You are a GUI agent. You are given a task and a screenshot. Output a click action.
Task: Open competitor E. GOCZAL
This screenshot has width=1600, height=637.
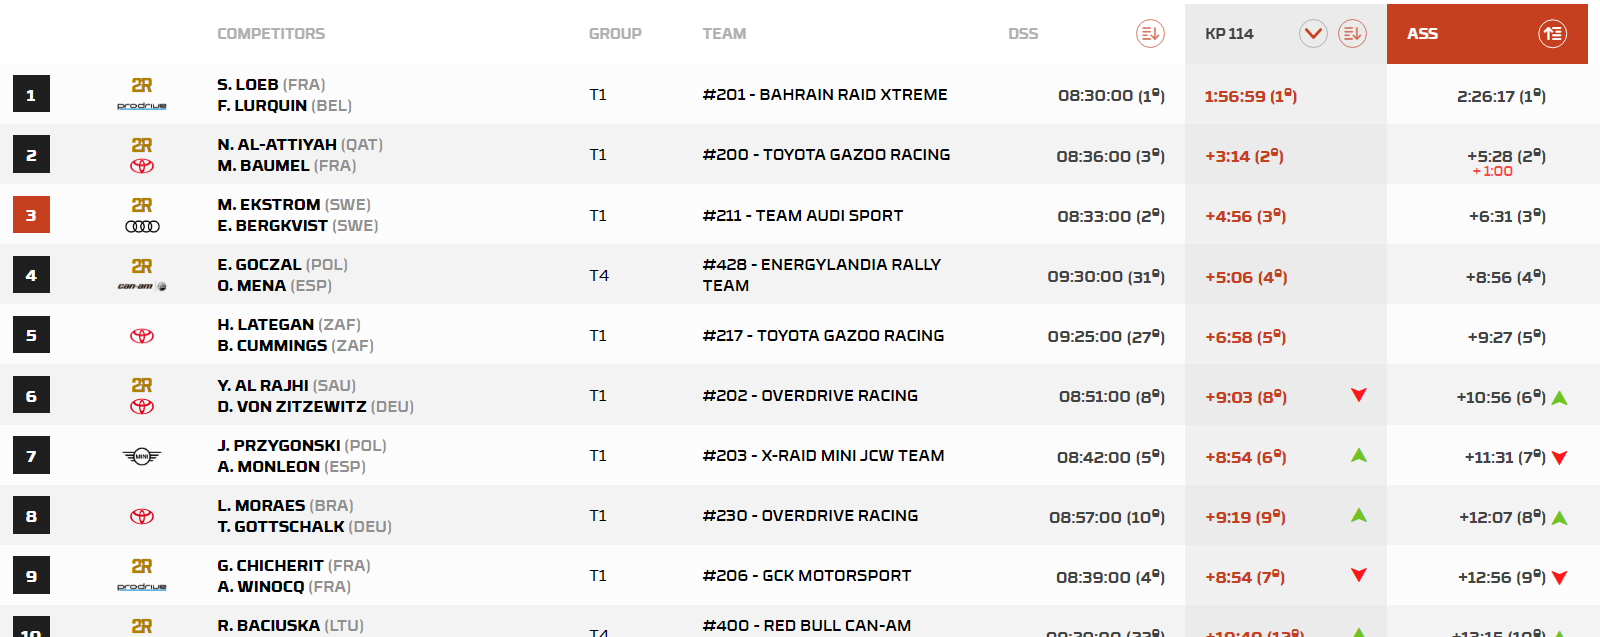259,265
